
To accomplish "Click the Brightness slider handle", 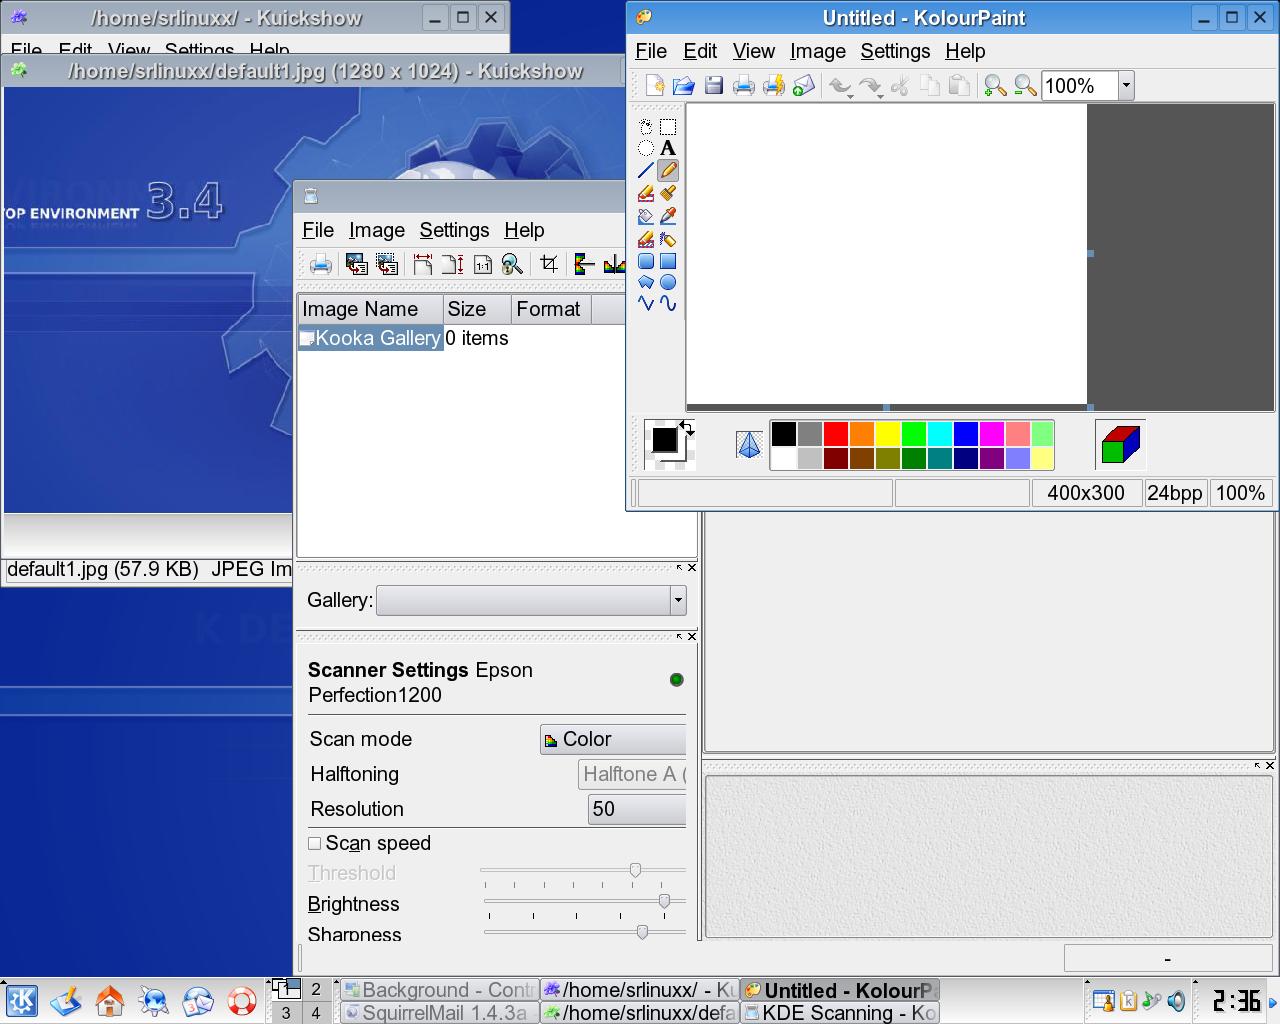I will (664, 902).
